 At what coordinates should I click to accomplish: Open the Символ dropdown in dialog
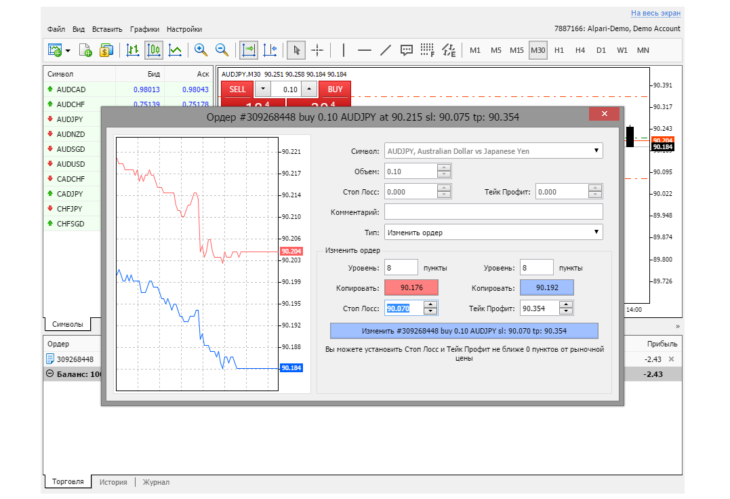[493, 151]
